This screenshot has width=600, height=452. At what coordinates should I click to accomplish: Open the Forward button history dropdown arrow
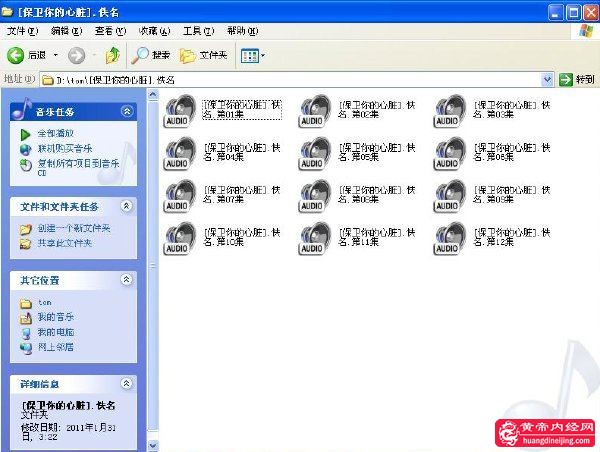tap(94, 55)
